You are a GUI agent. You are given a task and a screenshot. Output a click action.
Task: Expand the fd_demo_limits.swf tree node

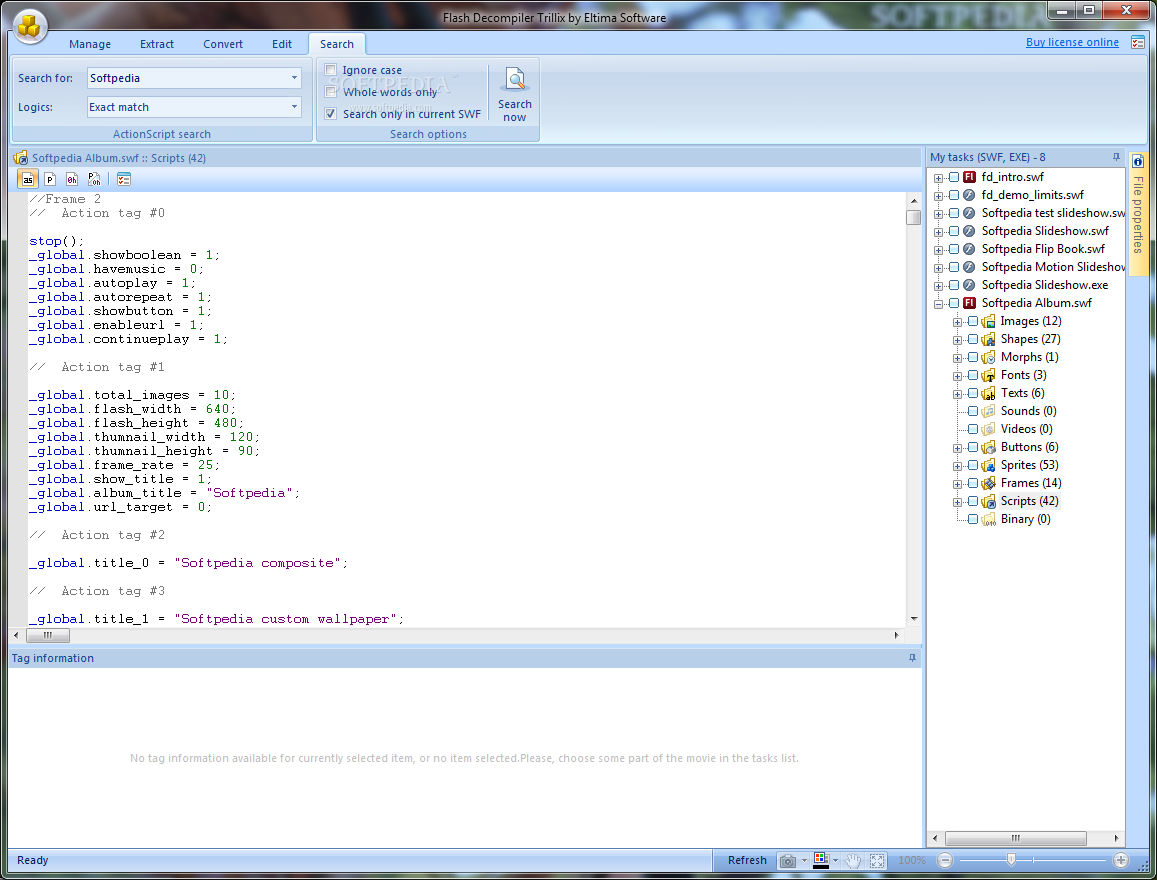tap(939, 196)
